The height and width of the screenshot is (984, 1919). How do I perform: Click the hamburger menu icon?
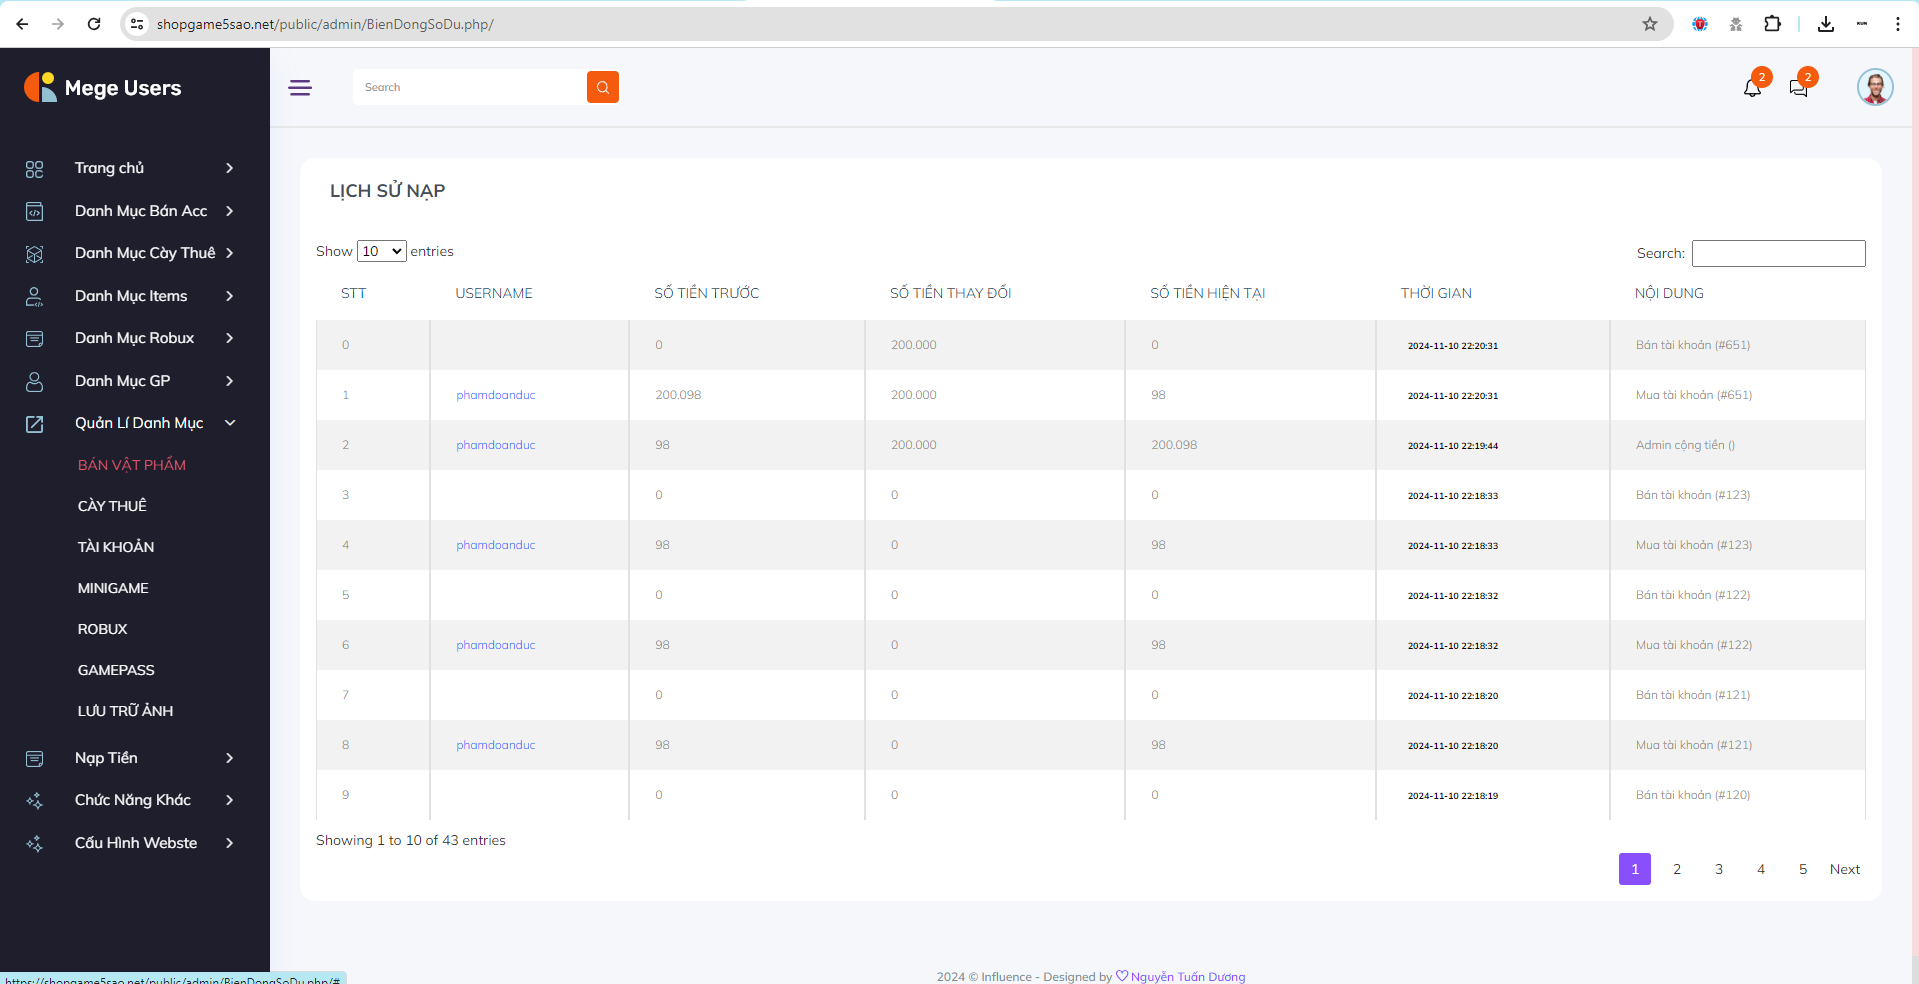(x=300, y=88)
